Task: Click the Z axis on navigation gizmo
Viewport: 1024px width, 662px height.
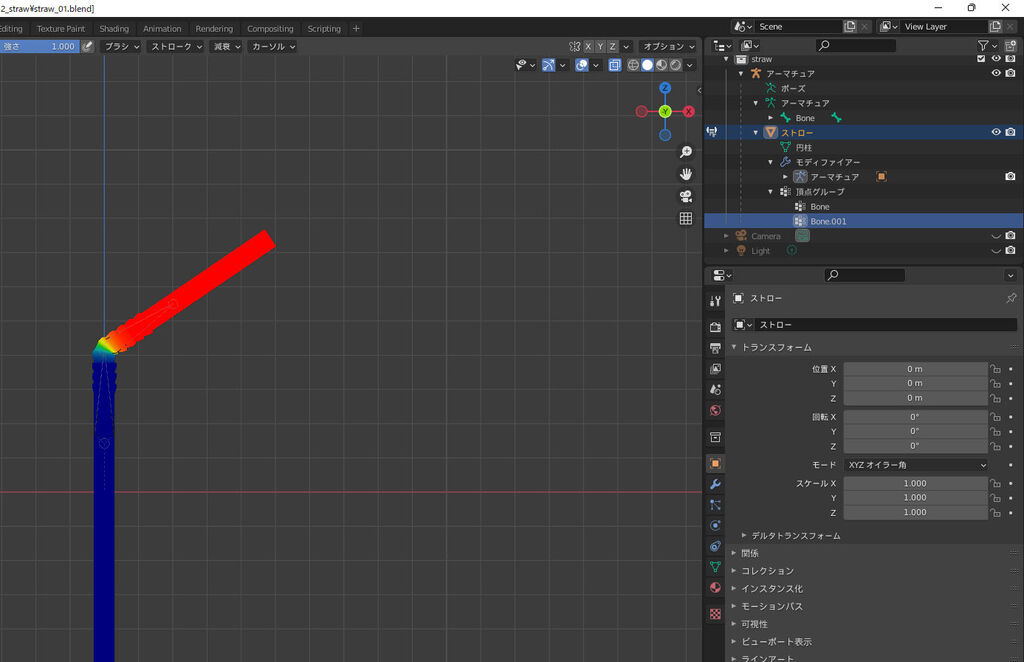Action: click(665, 88)
